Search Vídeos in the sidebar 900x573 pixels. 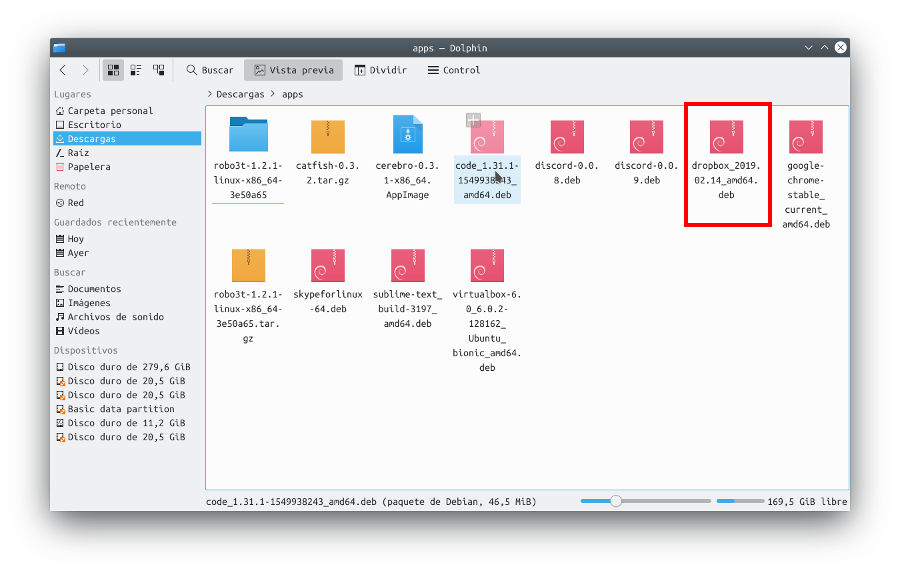[x=127, y=331]
